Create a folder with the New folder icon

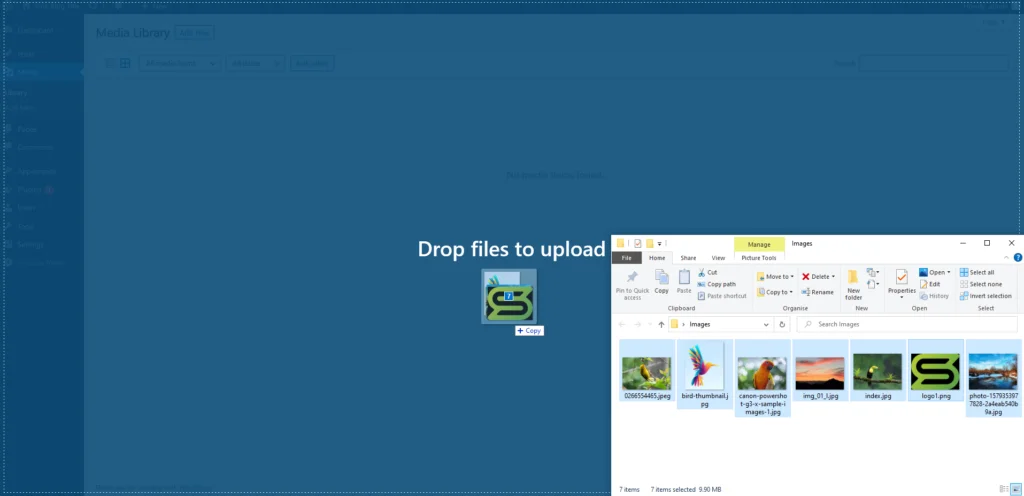(x=853, y=279)
